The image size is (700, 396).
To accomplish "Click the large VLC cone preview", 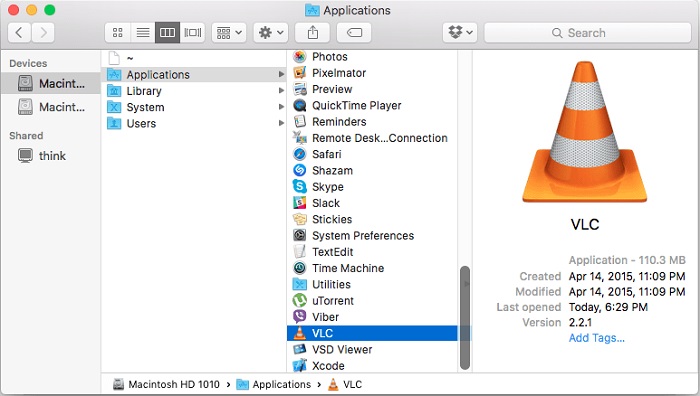I will click(x=585, y=132).
